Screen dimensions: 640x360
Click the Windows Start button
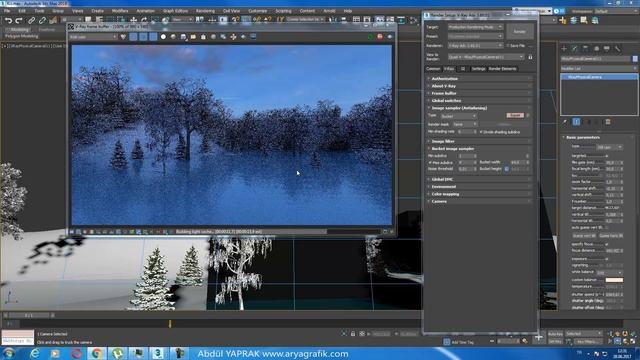click(9, 353)
